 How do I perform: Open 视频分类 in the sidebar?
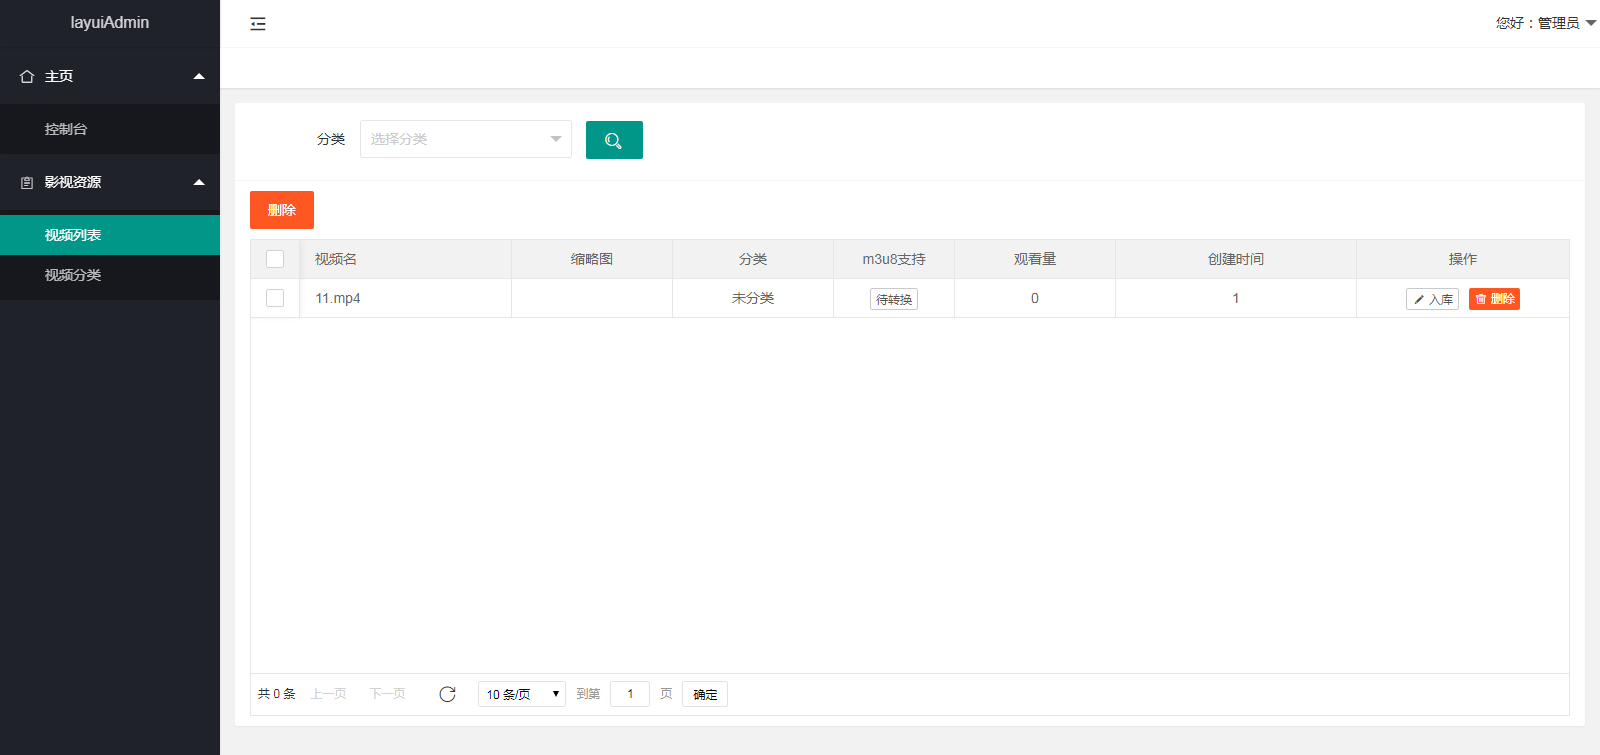(110, 275)
